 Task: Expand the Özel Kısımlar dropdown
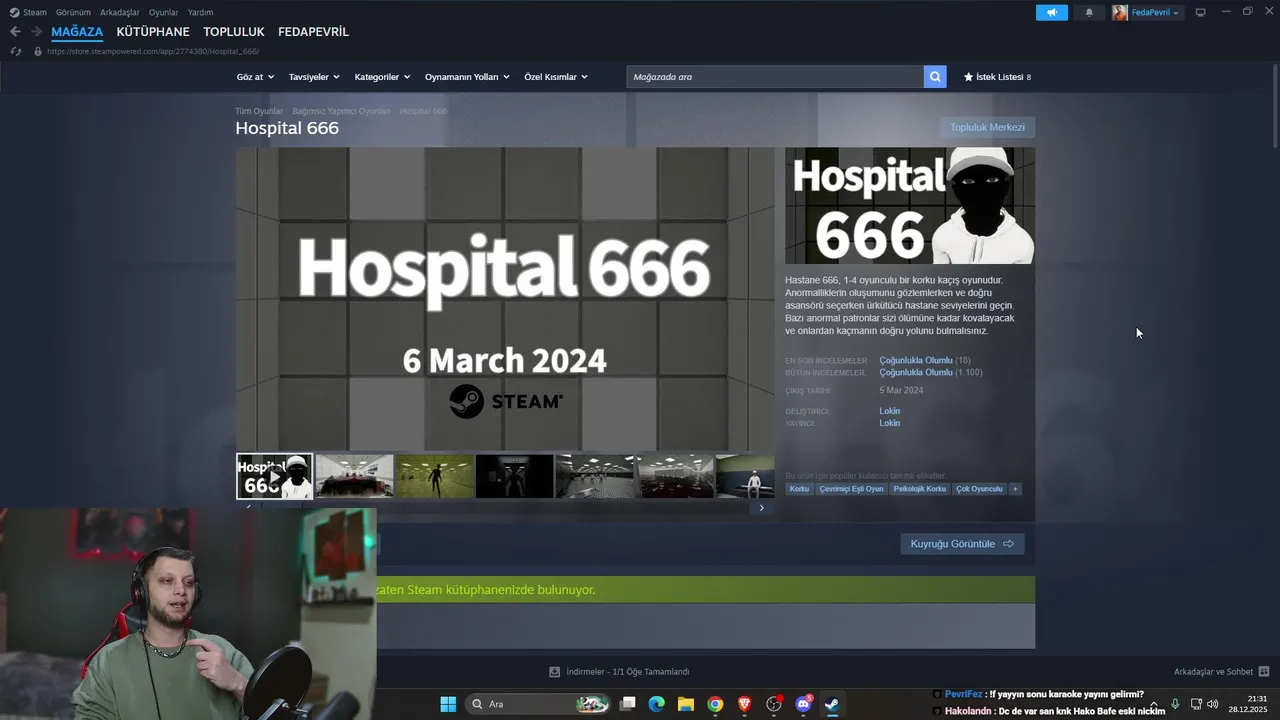pyautogui.click(x=556, y=77)
